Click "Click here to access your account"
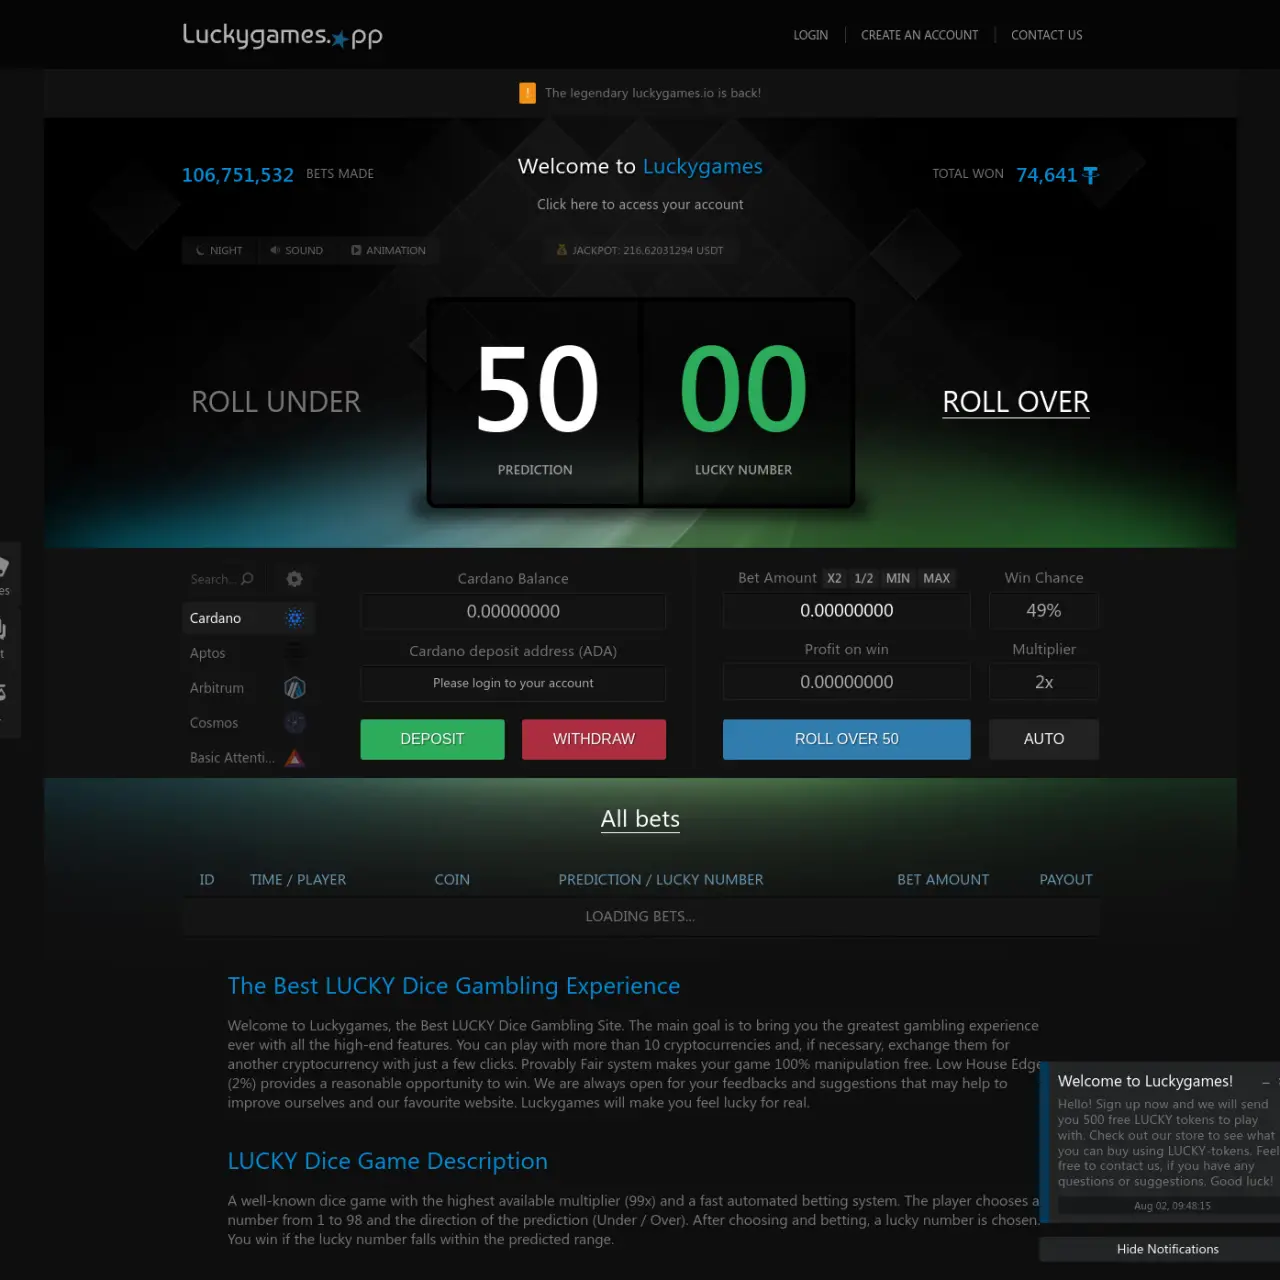The width and height of the screenshot is (1280, 1280). tap(640, 204)
